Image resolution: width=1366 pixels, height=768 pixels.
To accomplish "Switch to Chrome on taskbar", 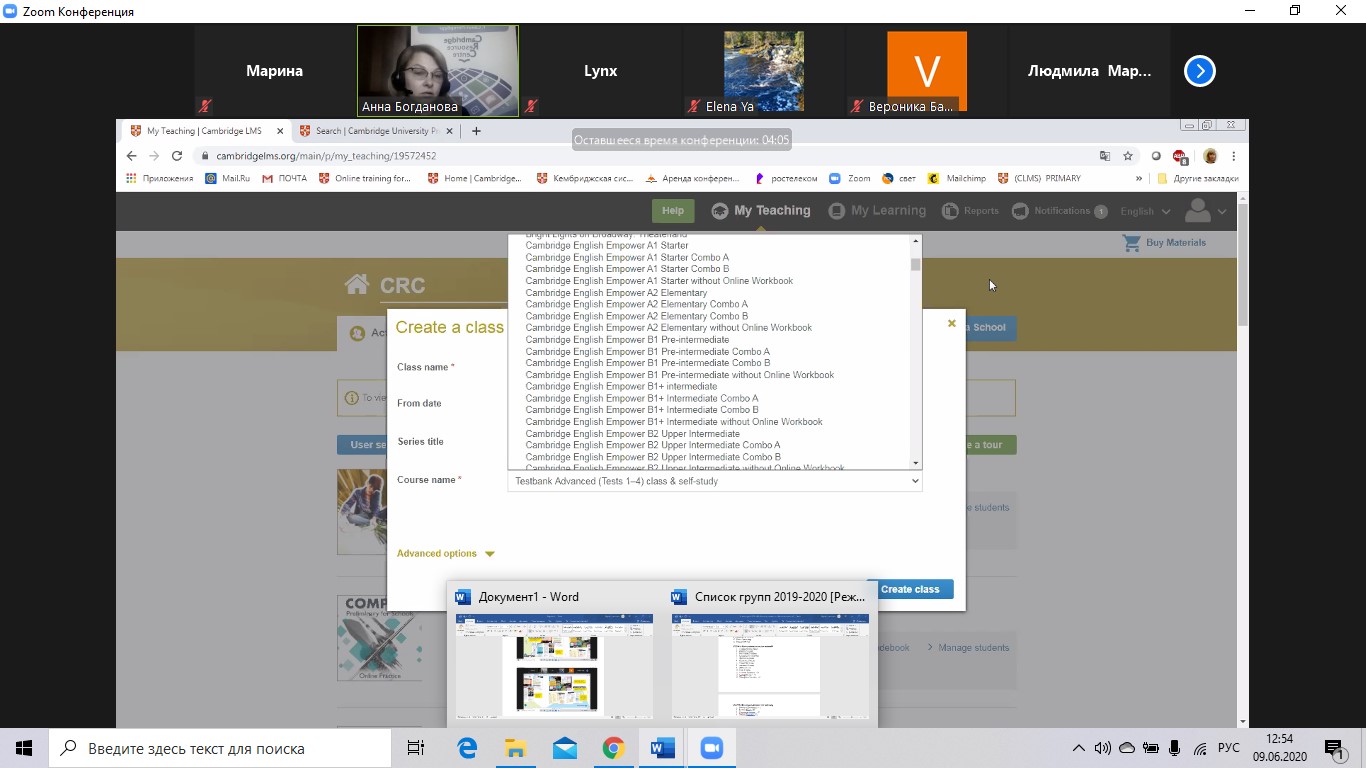I will (x=613, y=748).
